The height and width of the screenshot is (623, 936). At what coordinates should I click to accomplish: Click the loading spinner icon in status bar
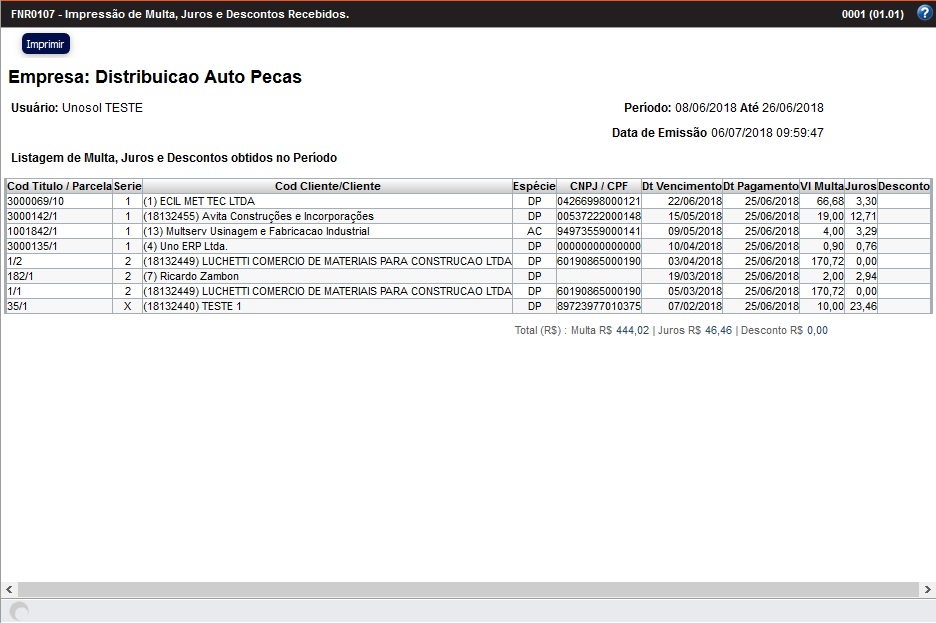click(x=19, y=611)
